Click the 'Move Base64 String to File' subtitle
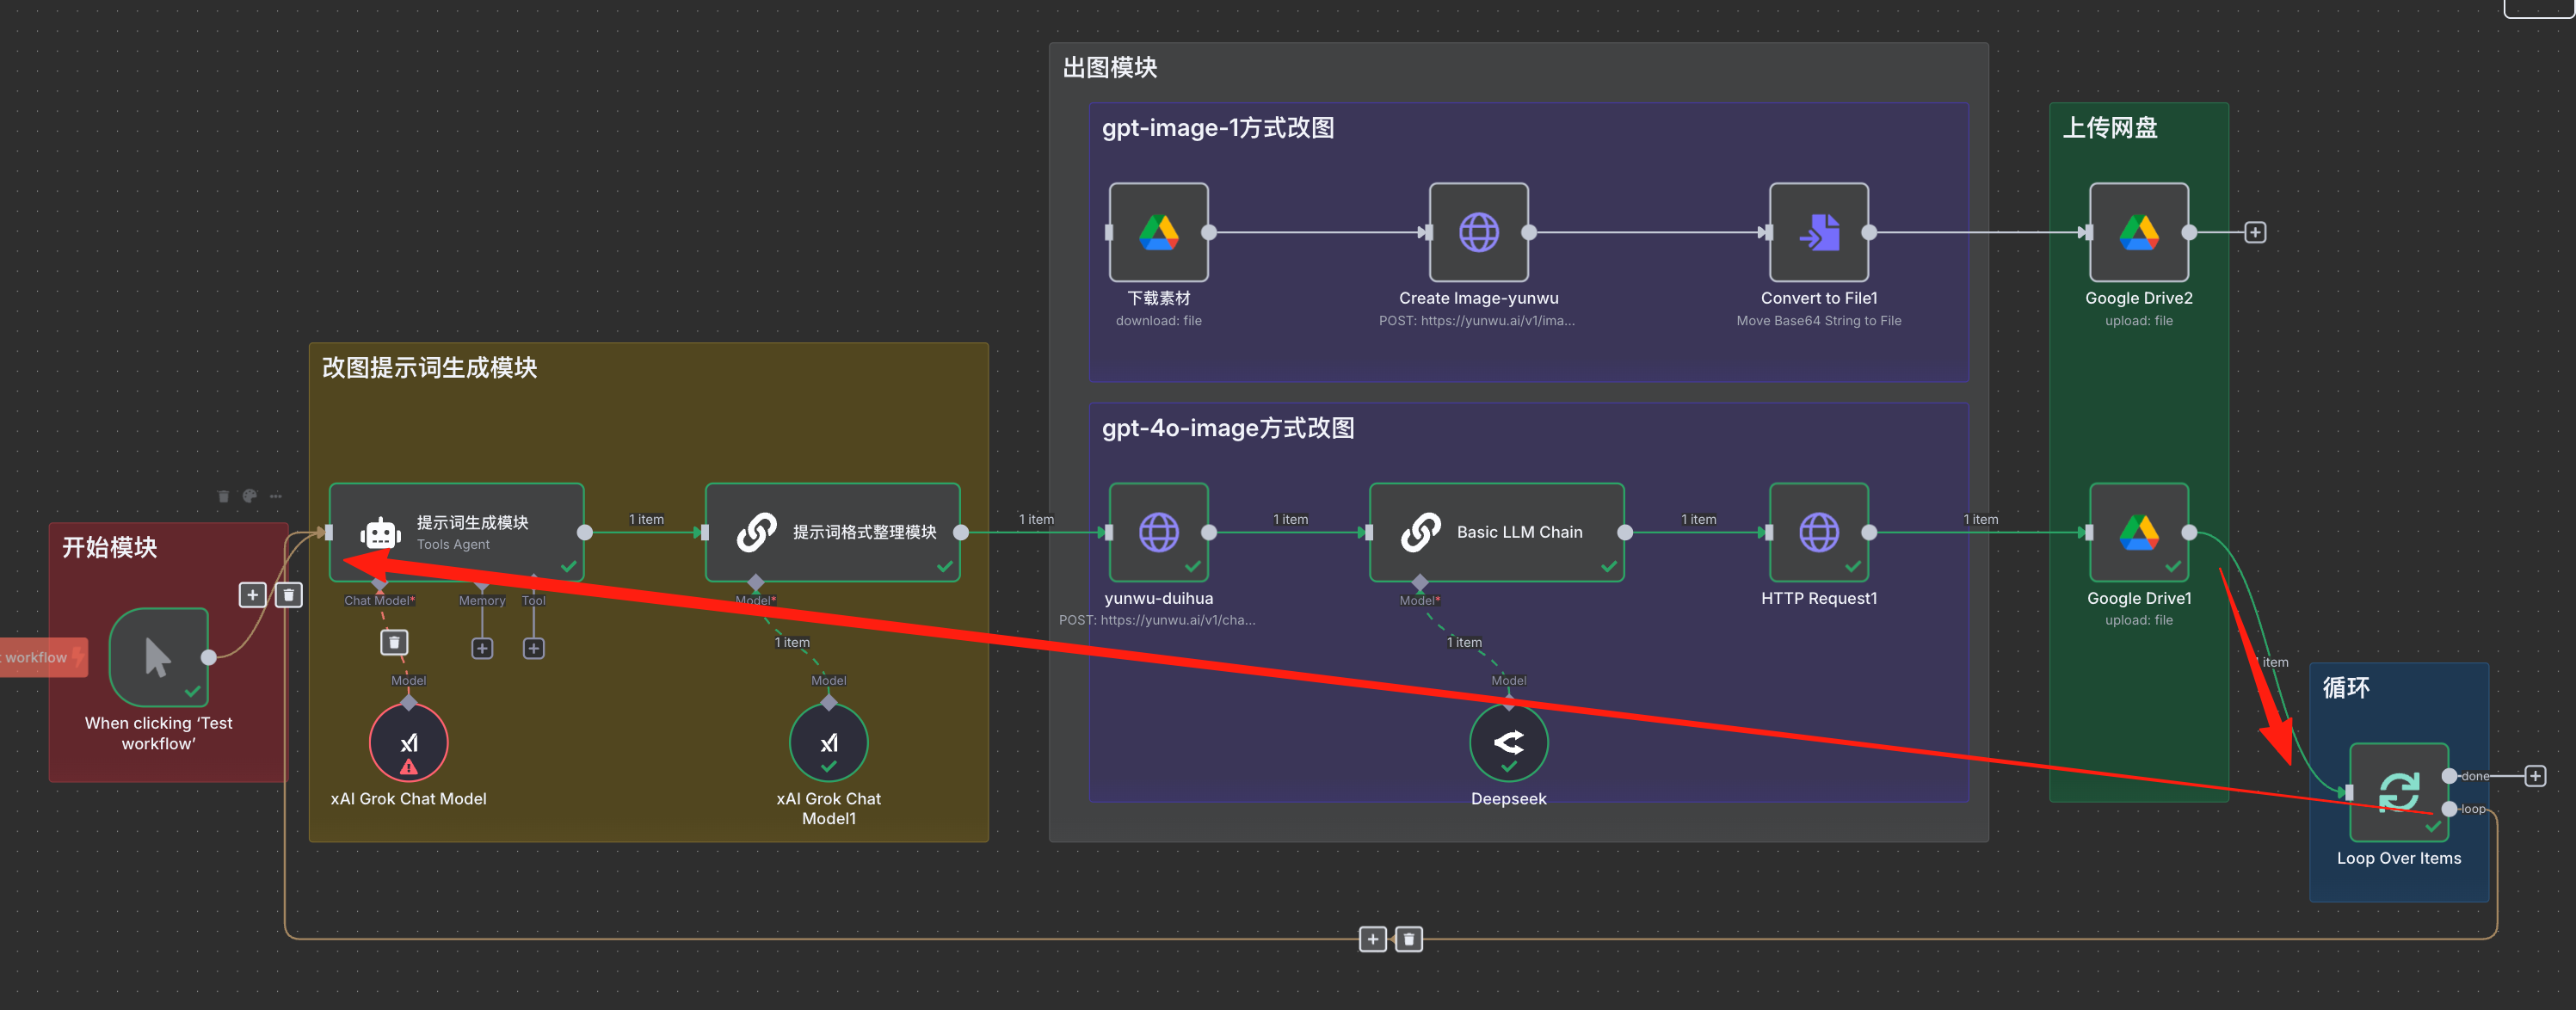The height and width of the screenshot is (1010, 2576). pyautogui.click(x=1818, y=320)
